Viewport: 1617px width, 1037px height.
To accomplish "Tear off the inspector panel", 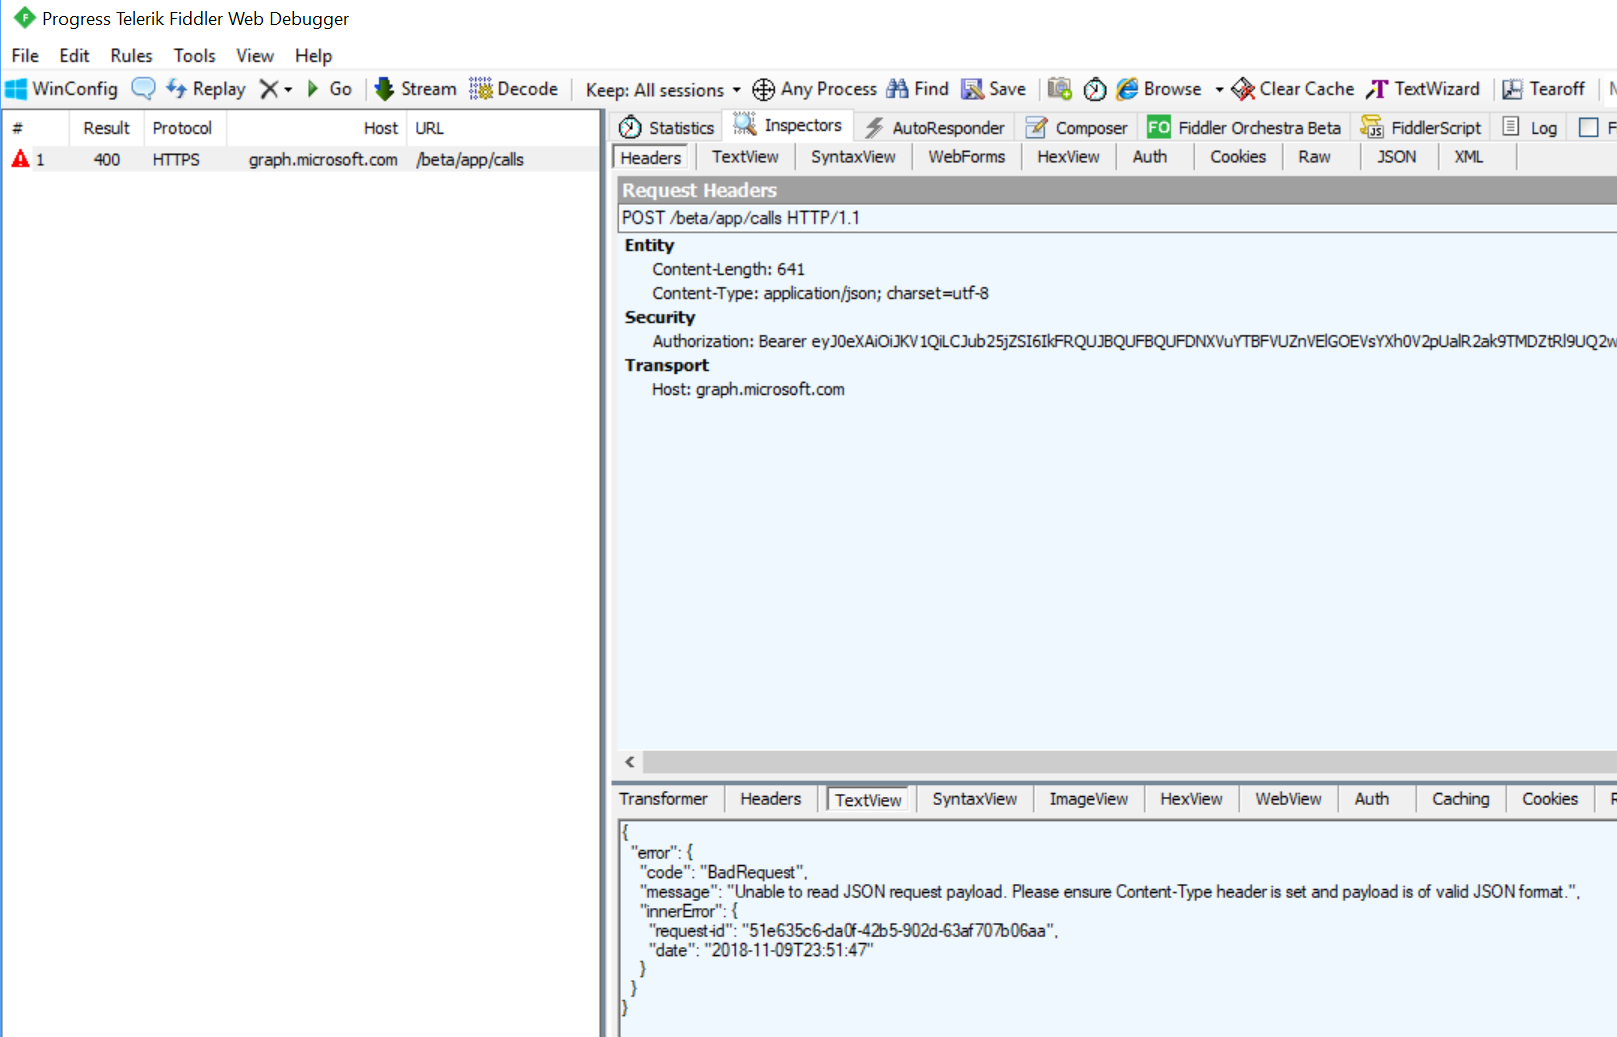I will pyautogui.click(x=1543, y=89).
